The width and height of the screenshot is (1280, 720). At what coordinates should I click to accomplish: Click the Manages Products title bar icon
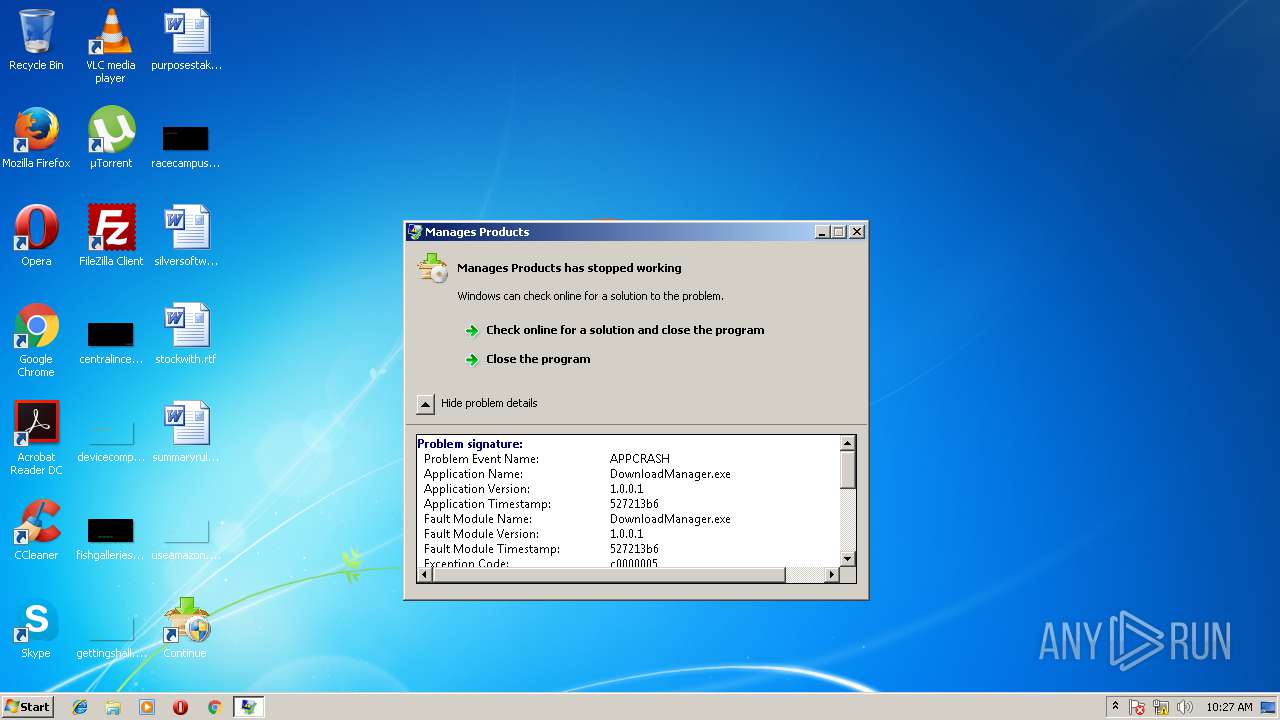(x=415, y=232)
